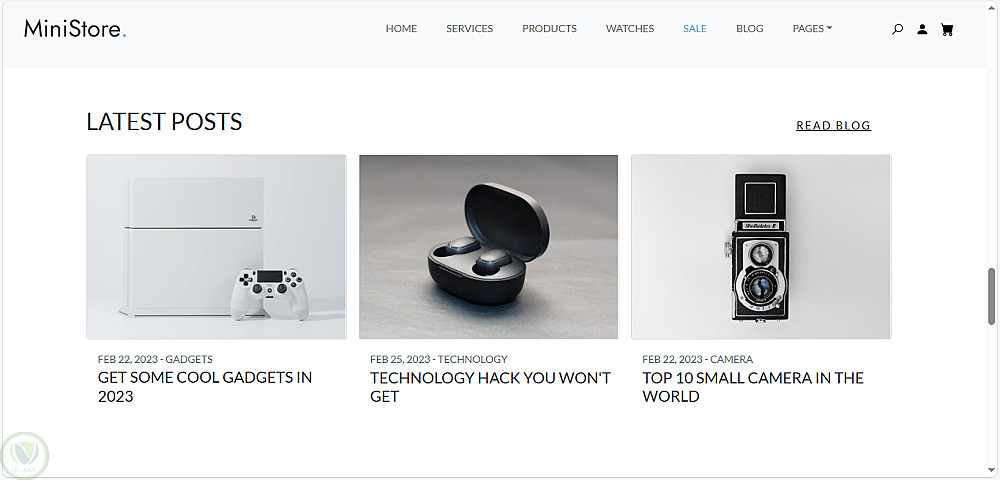
Task: Open the Watches menu item
Action: pos(629,29)
